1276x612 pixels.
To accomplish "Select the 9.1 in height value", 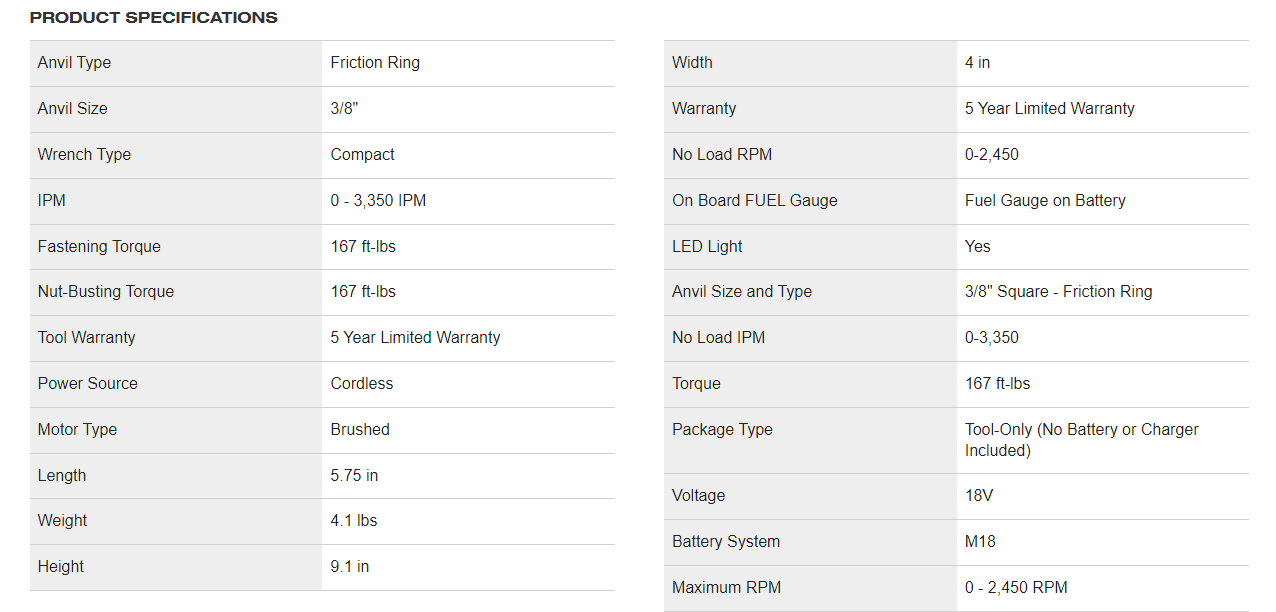I will 350,567.
